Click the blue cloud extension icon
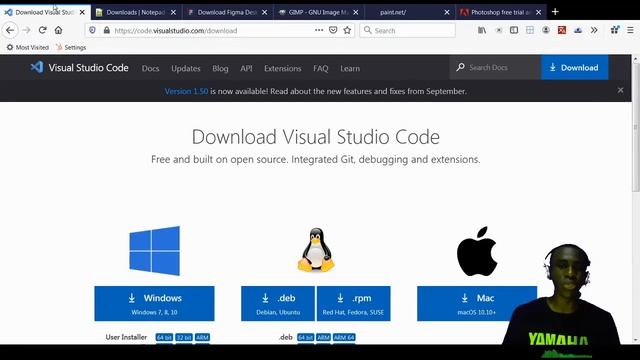This screenshot has width=640, height=360. click(x=578, y=30)
